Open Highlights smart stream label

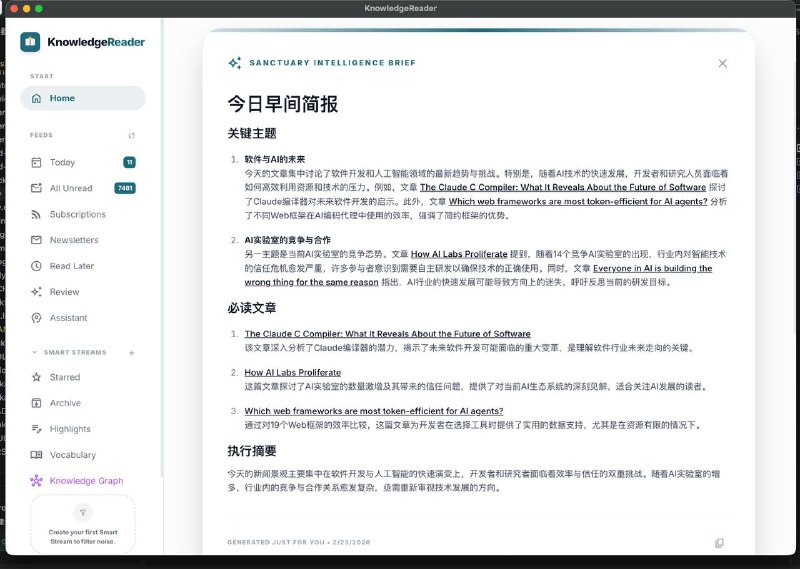coord(70,429)
